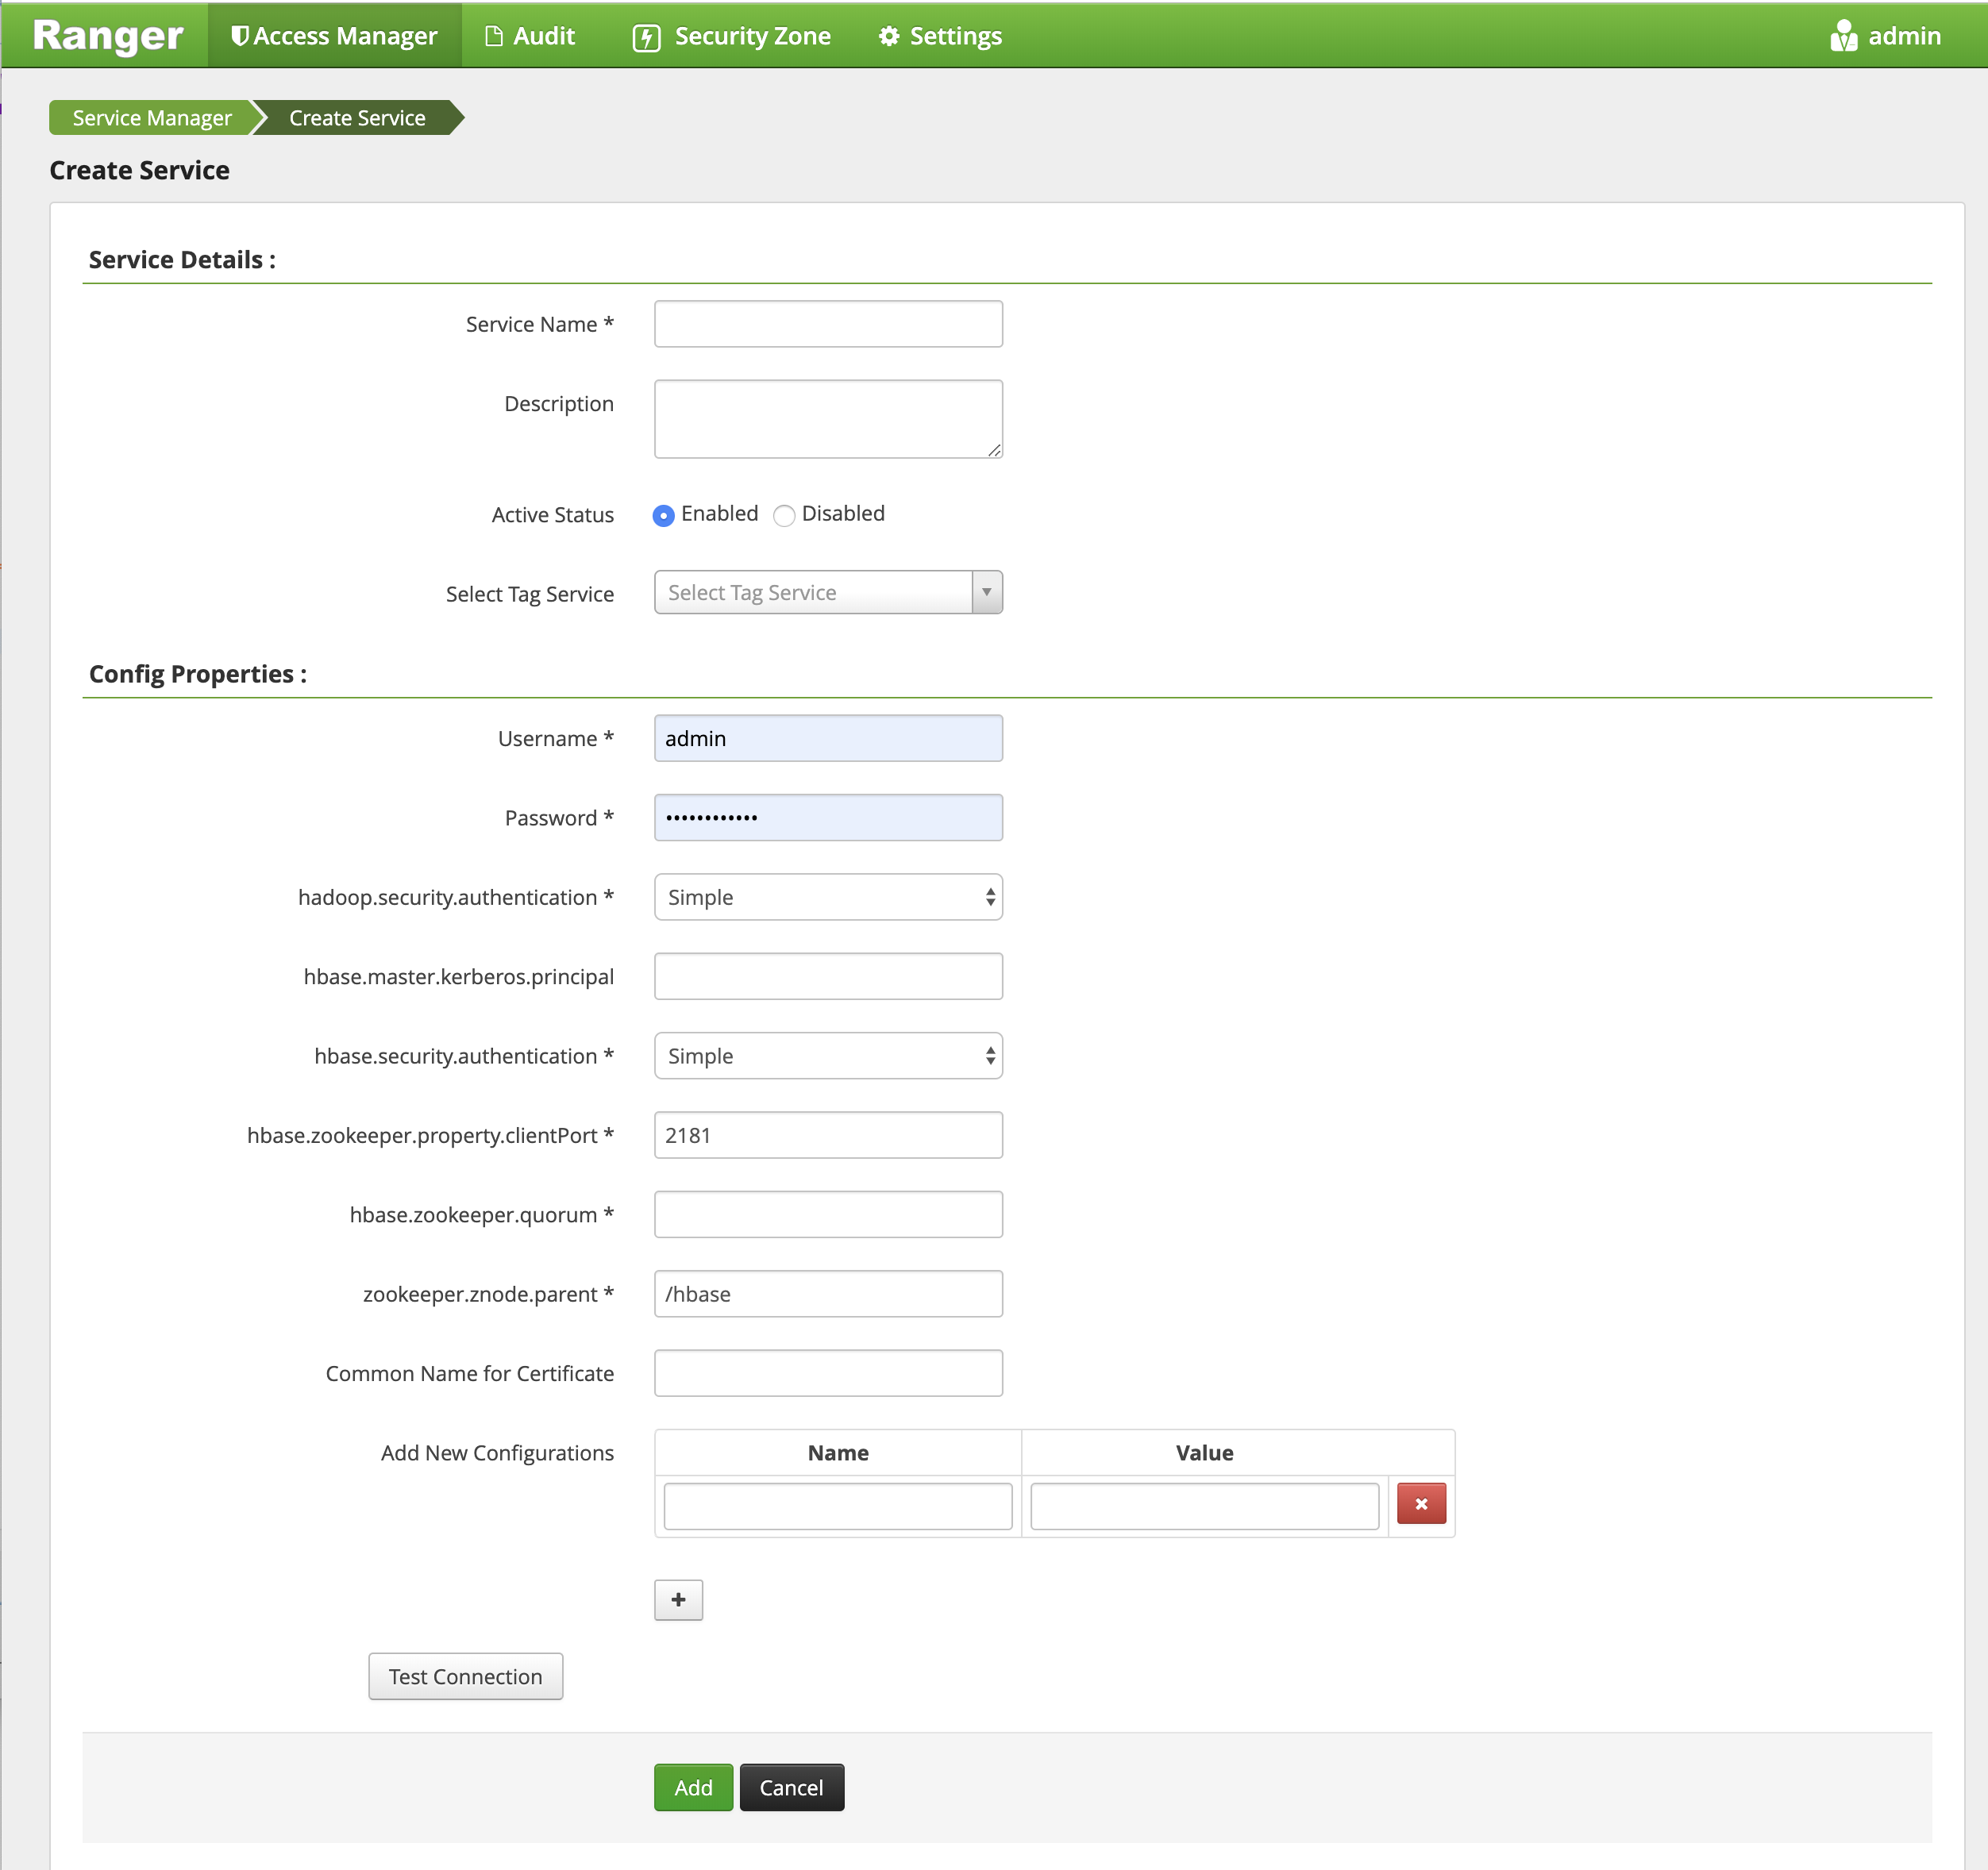Viewport: 1988px width, 1870px height.
Task: Click Common Name for Certificate field
Action: point(828,1373)
